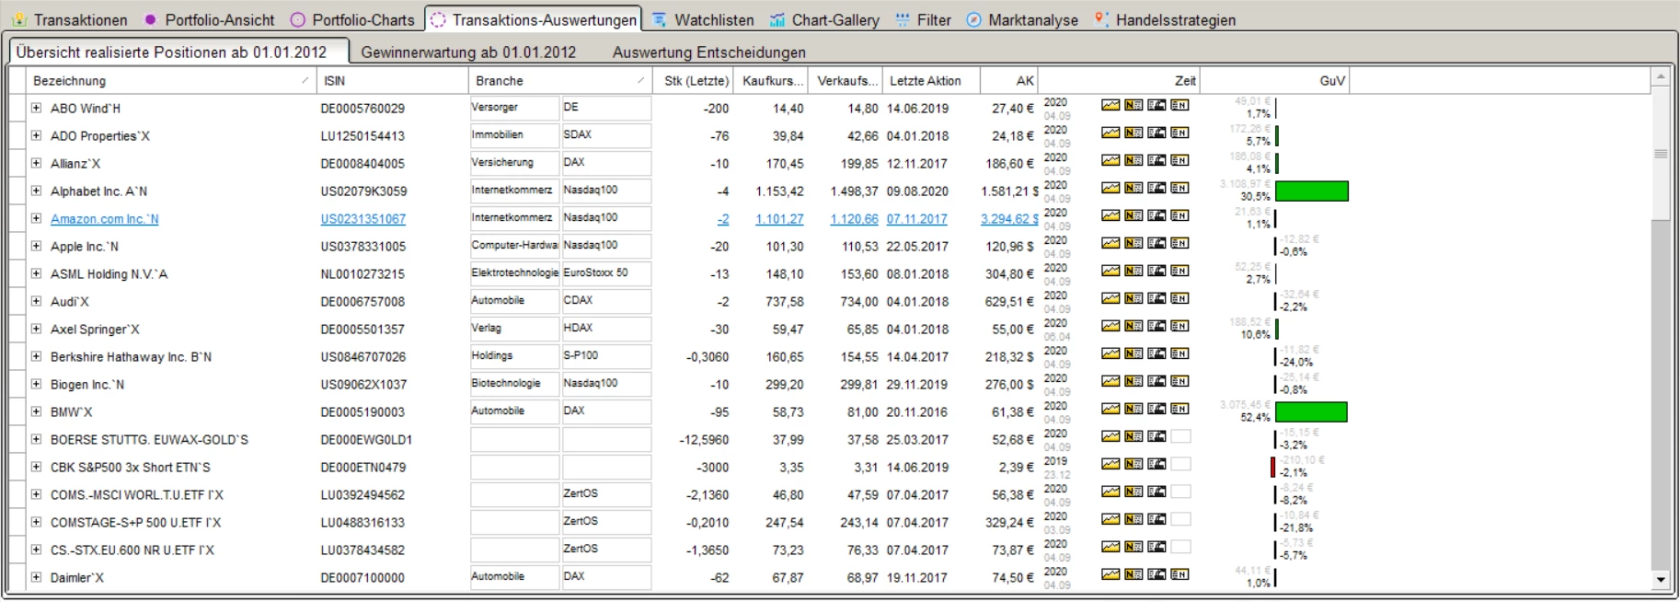Image resolution: width=1680 pixels, height=602 pixels.
Task: Sort by the ISIN column header
Action: (392, 81)
